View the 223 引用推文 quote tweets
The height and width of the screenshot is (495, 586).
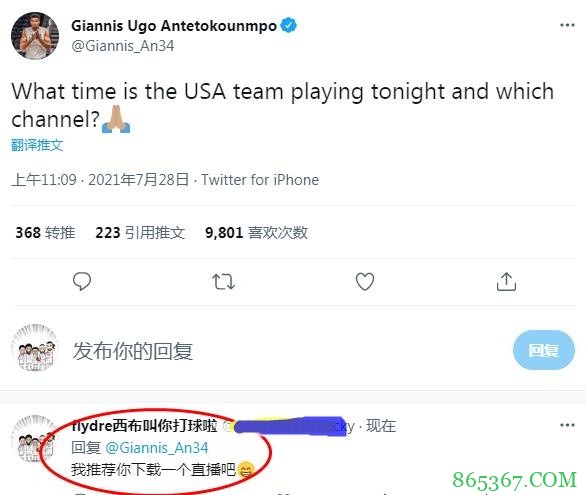pos(140,232)
